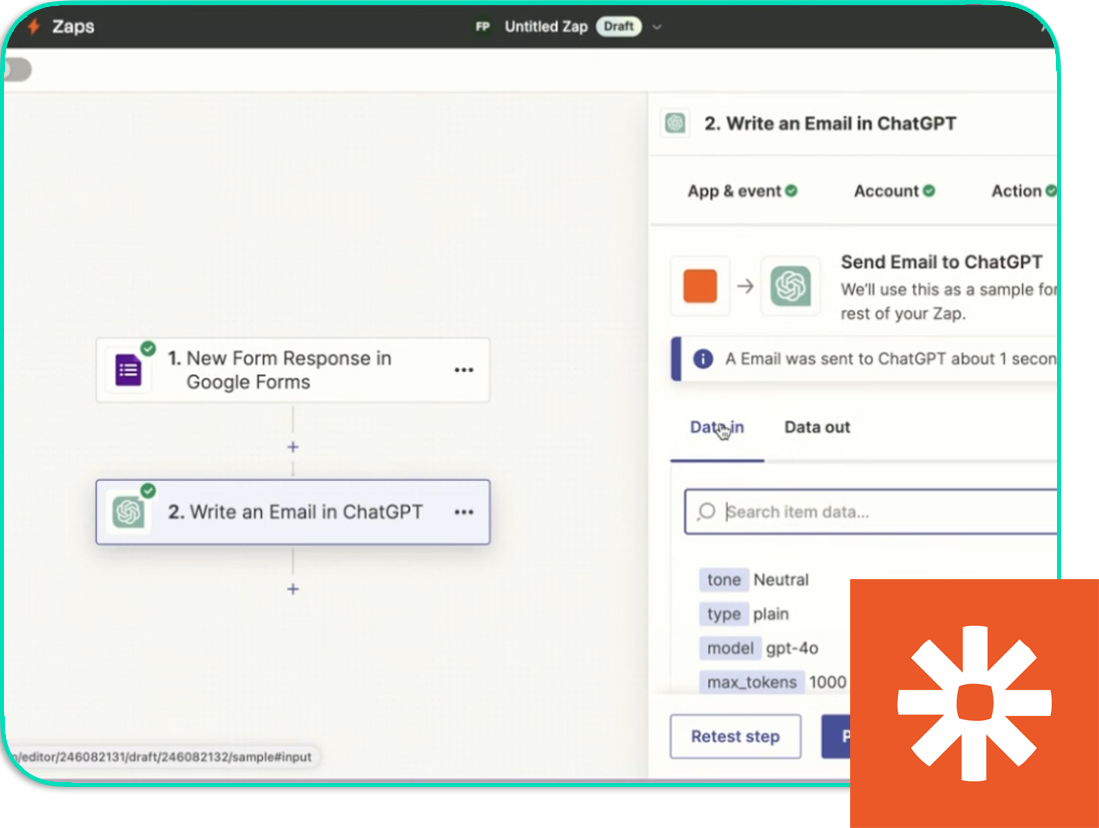Screen dimensions: 1099x828
Task: Select the max_tokens key label
Action: [751, 682]
